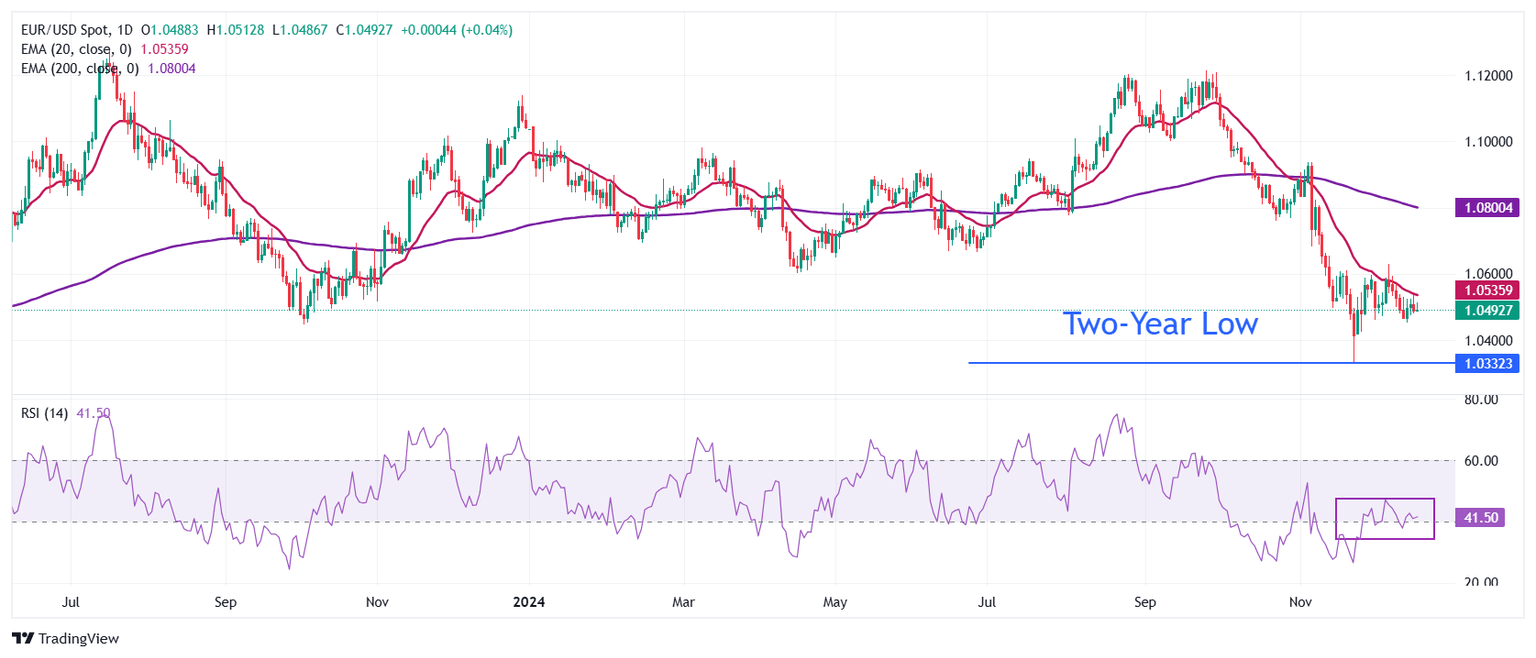This screenshot has height=658, width=1536.
Task: Click the green 1.04927 current price label
Action: [1489, 310]
